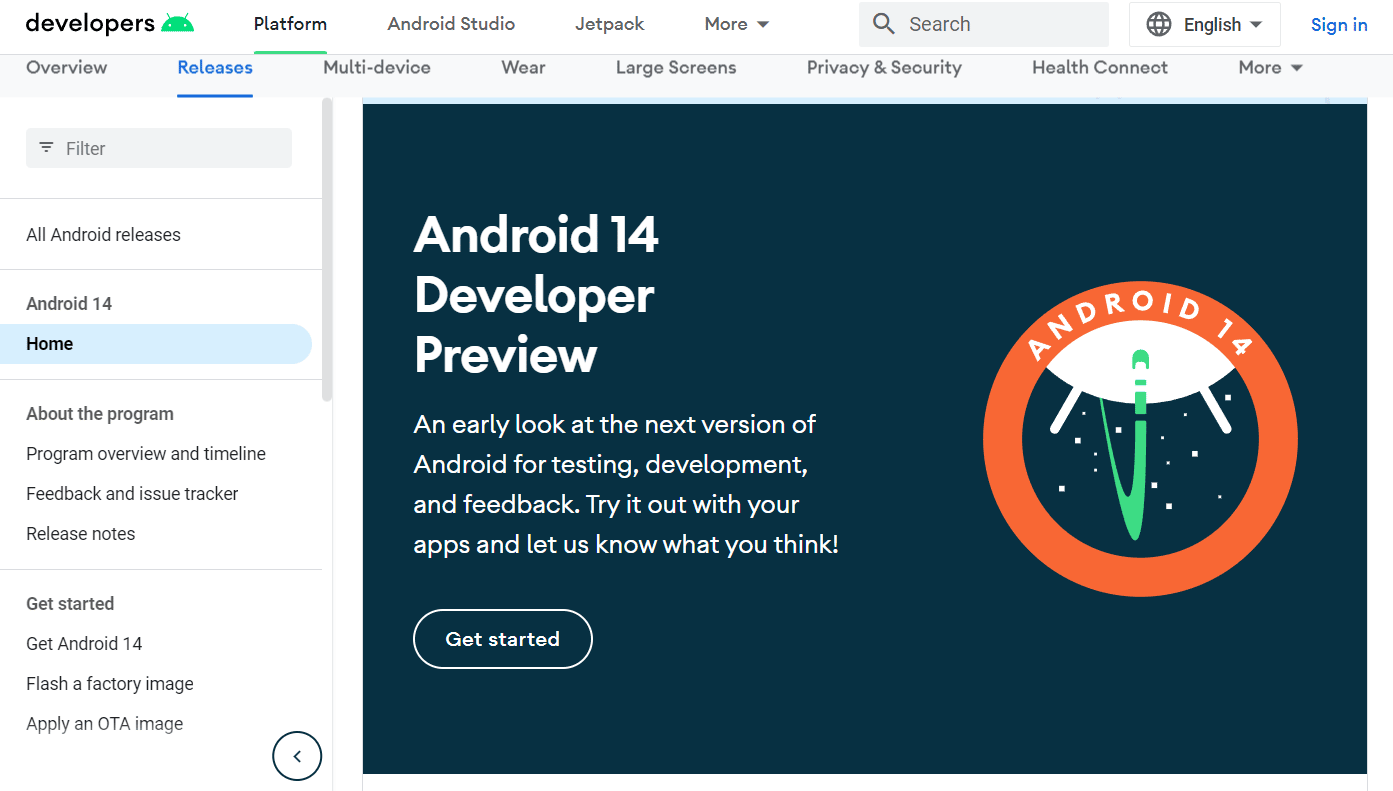Click the About the program heading
The height and width of the screenshot is (791, 1393).
(x=100, y=414)
